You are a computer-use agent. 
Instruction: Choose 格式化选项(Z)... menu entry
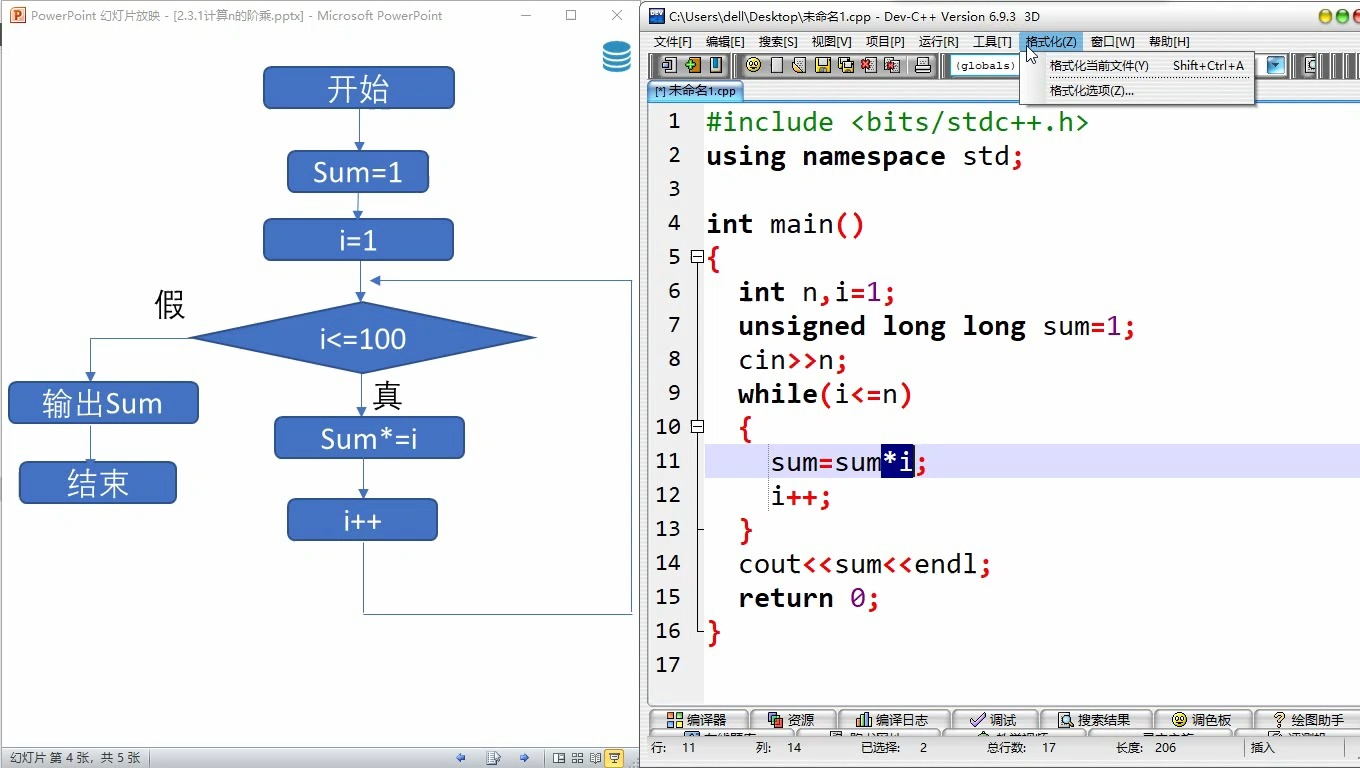(x=1137, y=90)
